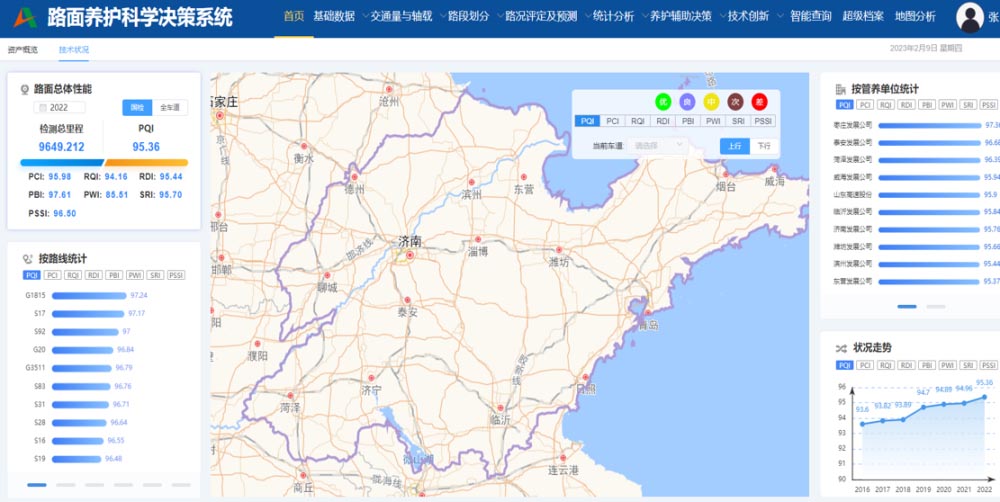This screenshot has width=1000, height=502.
Task: Select PSSI index on the map panel
Action: [x=763, y=121]
